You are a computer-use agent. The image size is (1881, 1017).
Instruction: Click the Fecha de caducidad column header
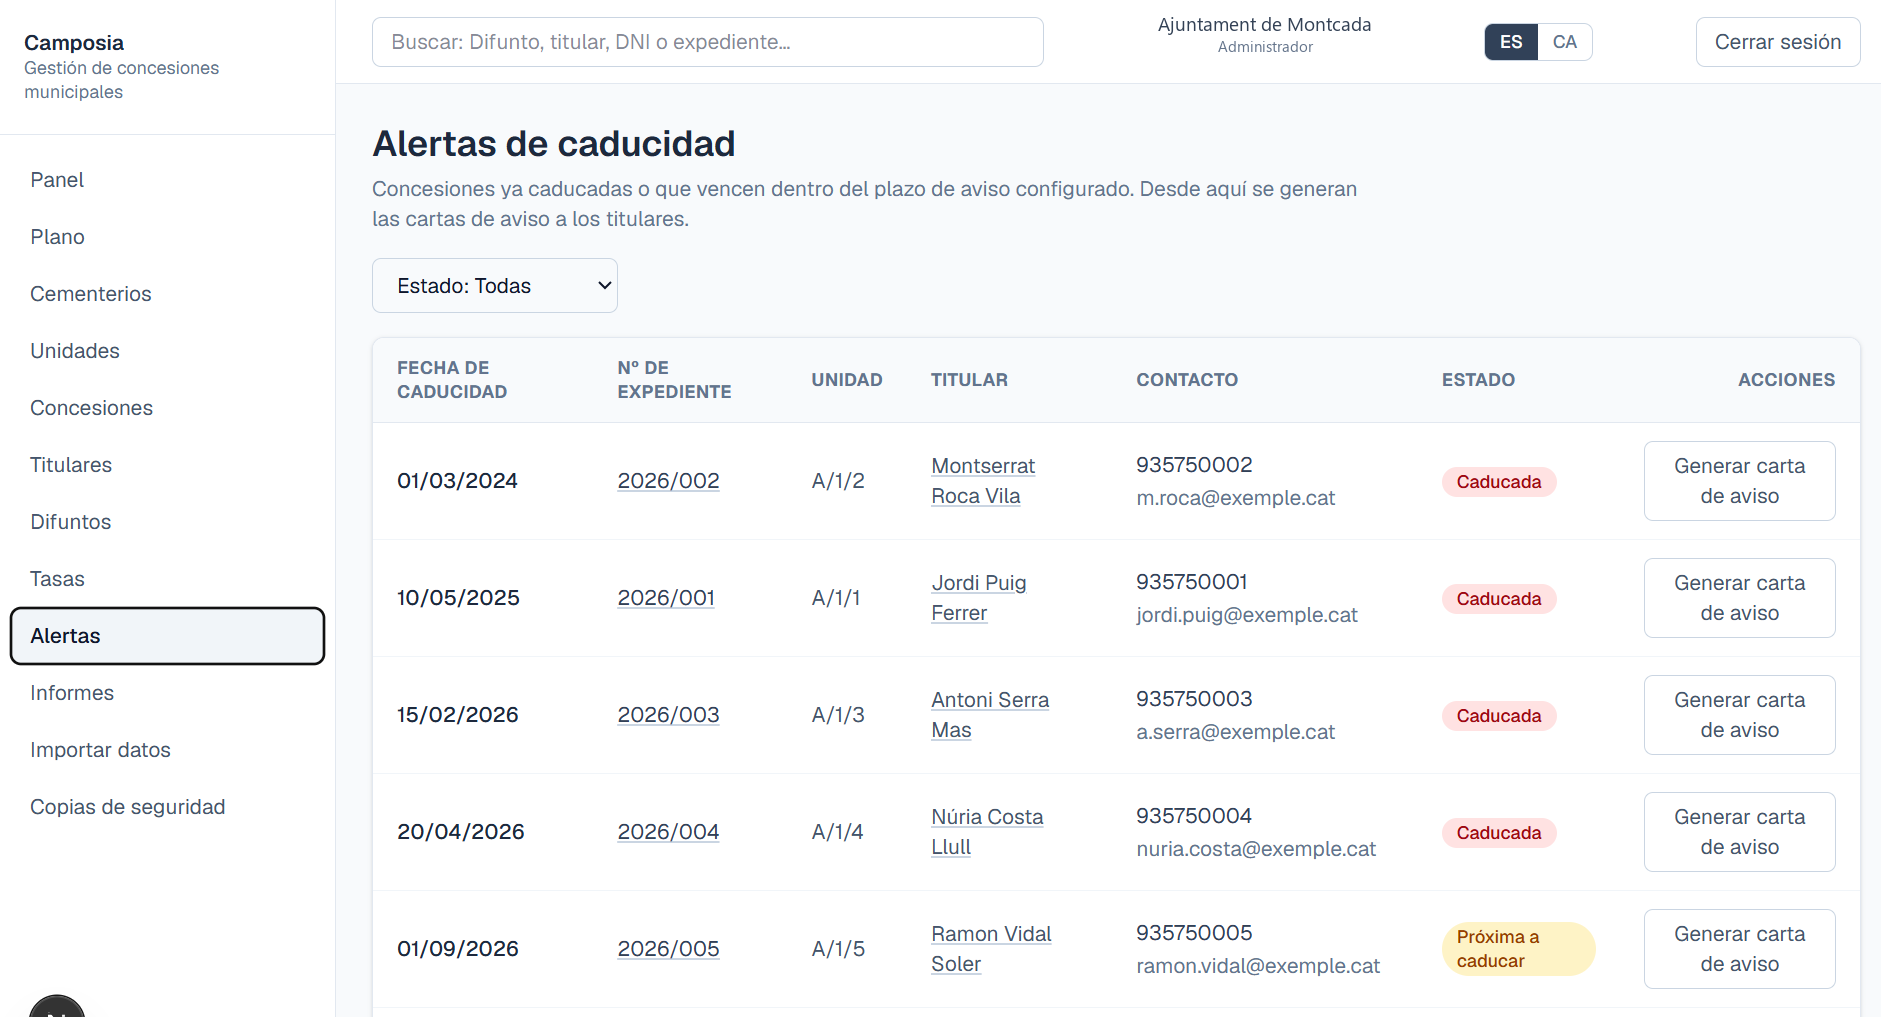[452, 380]
